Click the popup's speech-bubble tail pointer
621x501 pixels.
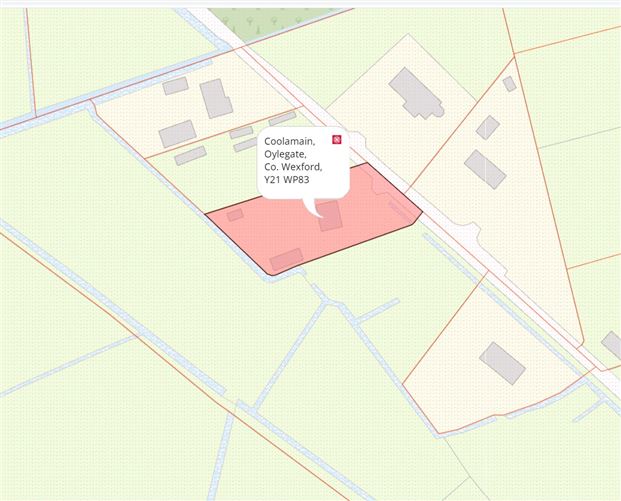(x=313, y=208)
